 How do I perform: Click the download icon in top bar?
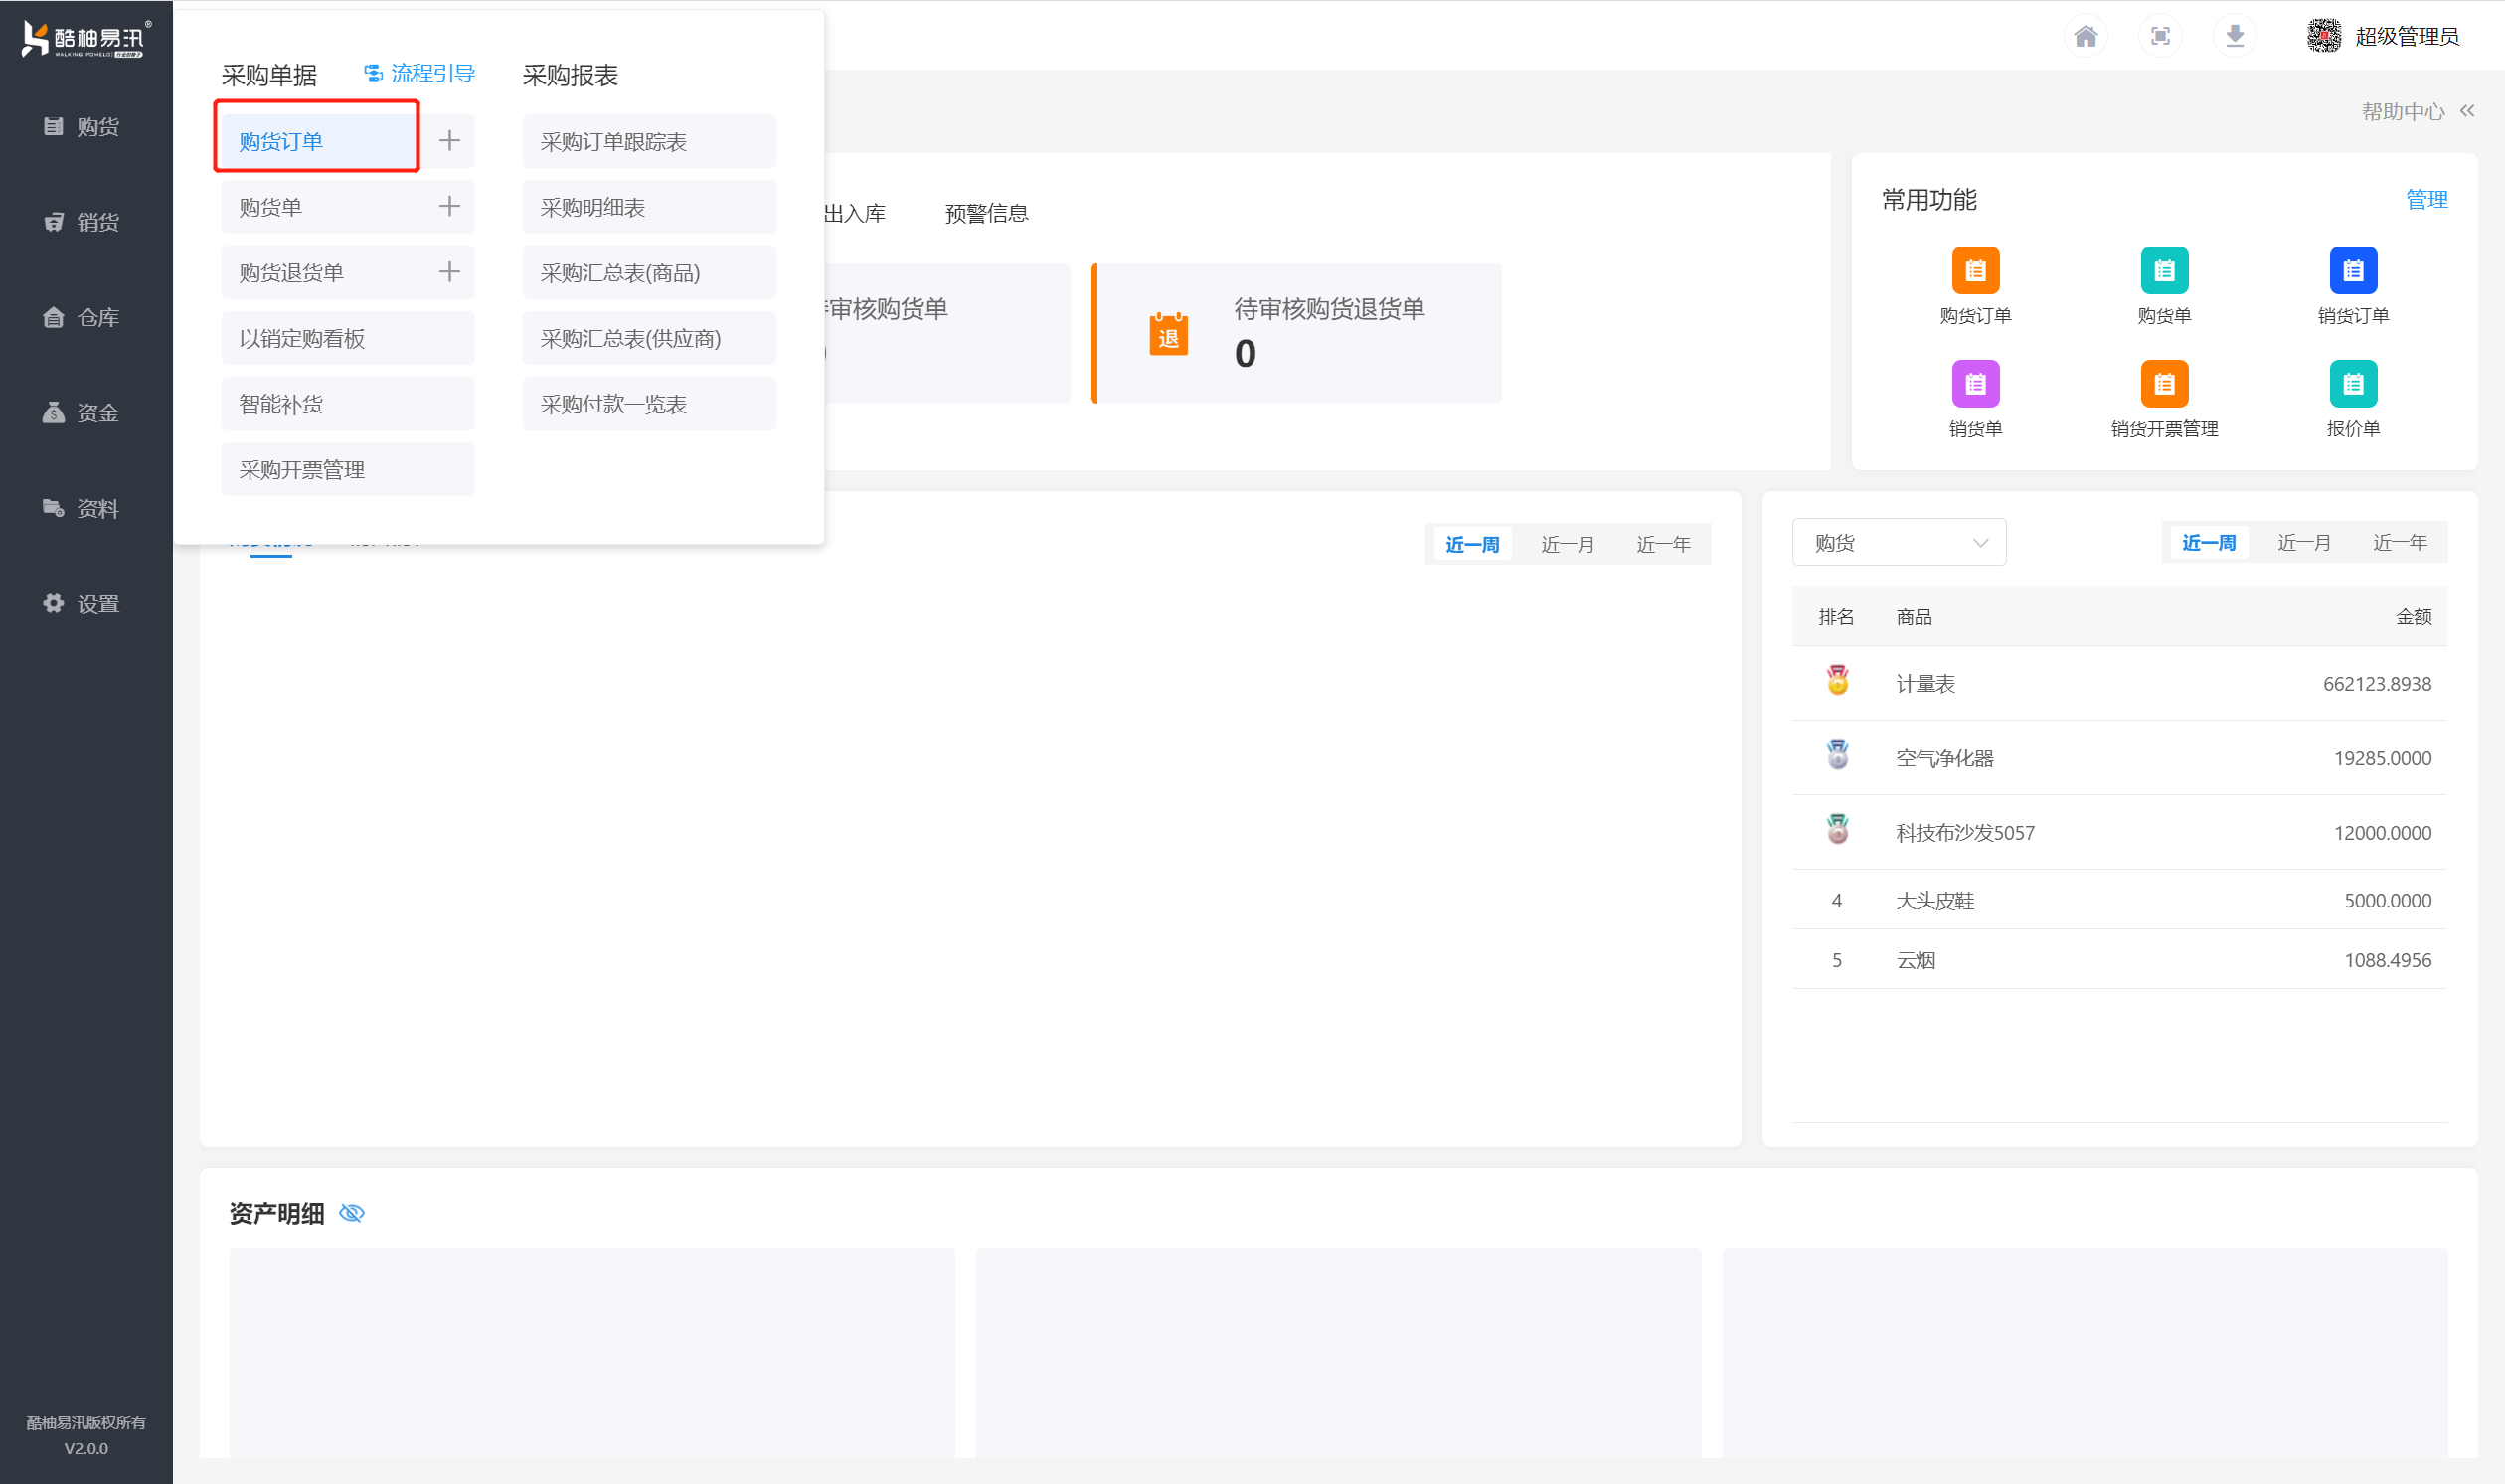click(2234, 37)
